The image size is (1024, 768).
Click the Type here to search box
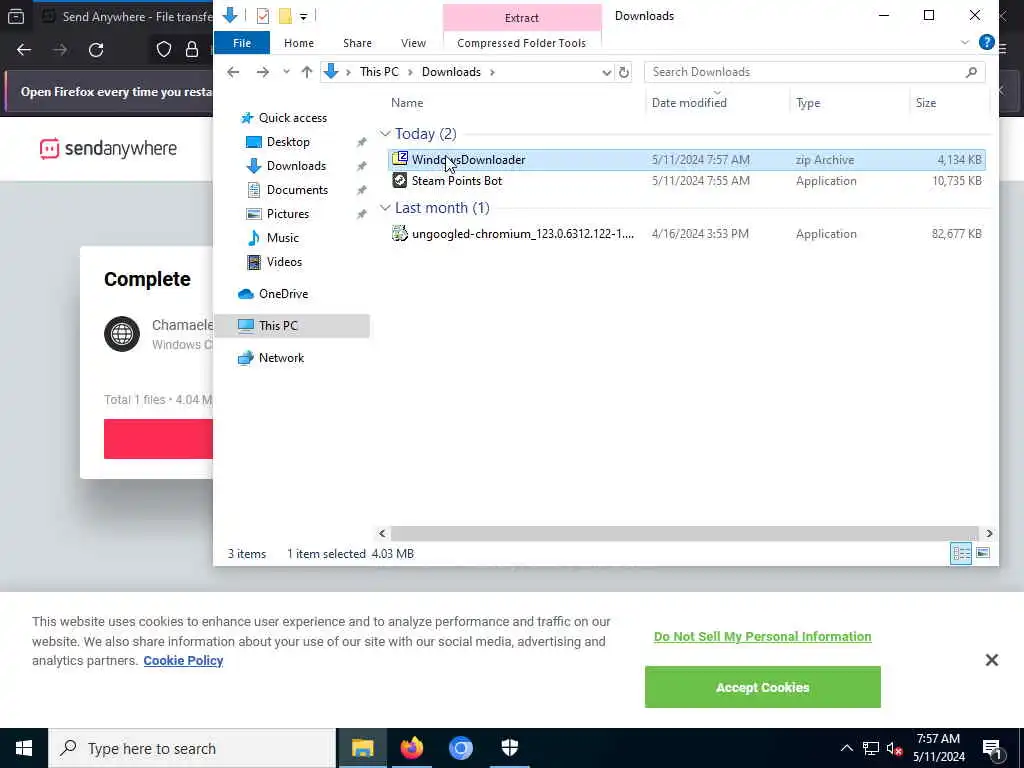192,748
